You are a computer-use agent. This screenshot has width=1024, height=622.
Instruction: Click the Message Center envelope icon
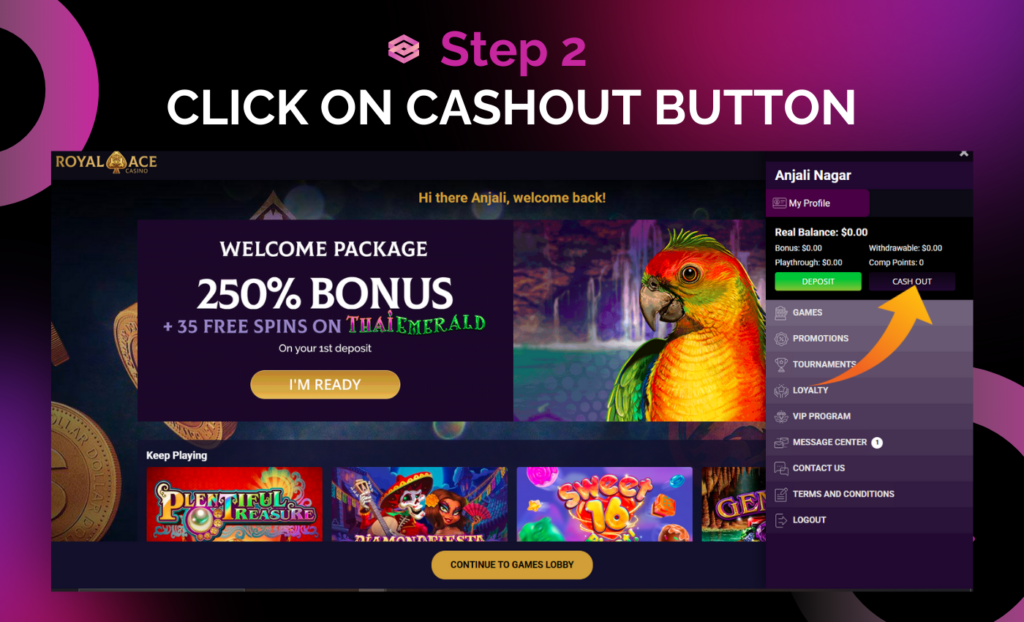click(x=781, y=442)
